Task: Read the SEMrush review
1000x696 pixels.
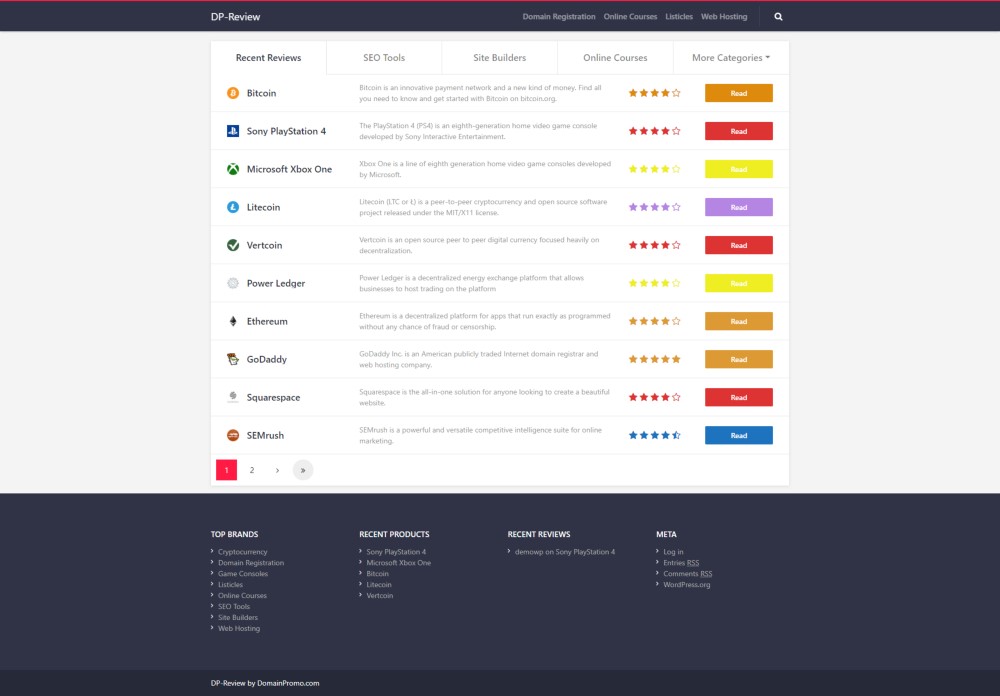Action: 739,435
